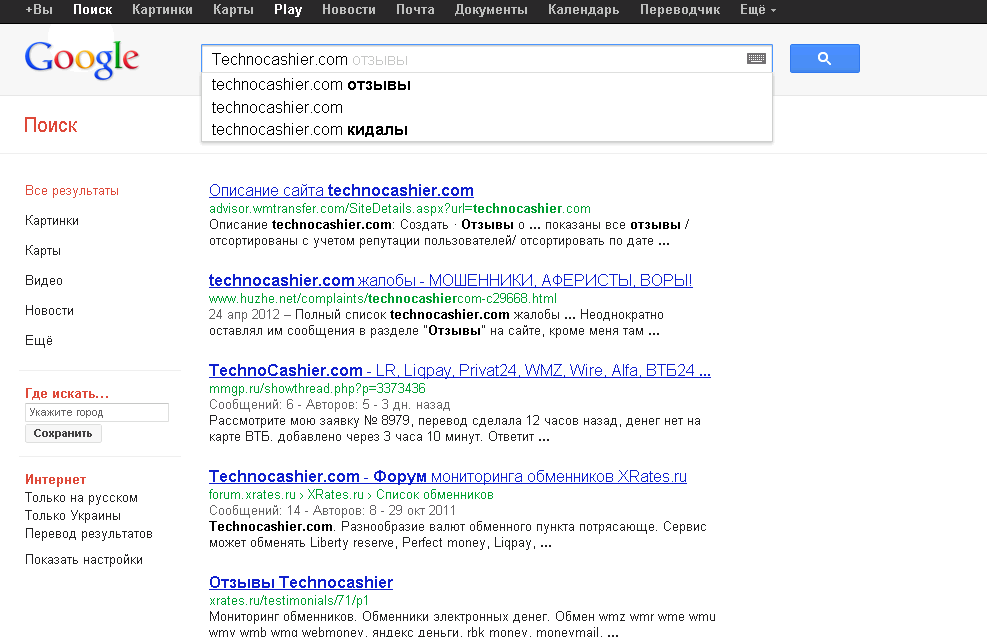Image resolution: width=987 pixels, height=637 pixels.
Task: Filter by Только на русском
Action: [x=81, y=497]
